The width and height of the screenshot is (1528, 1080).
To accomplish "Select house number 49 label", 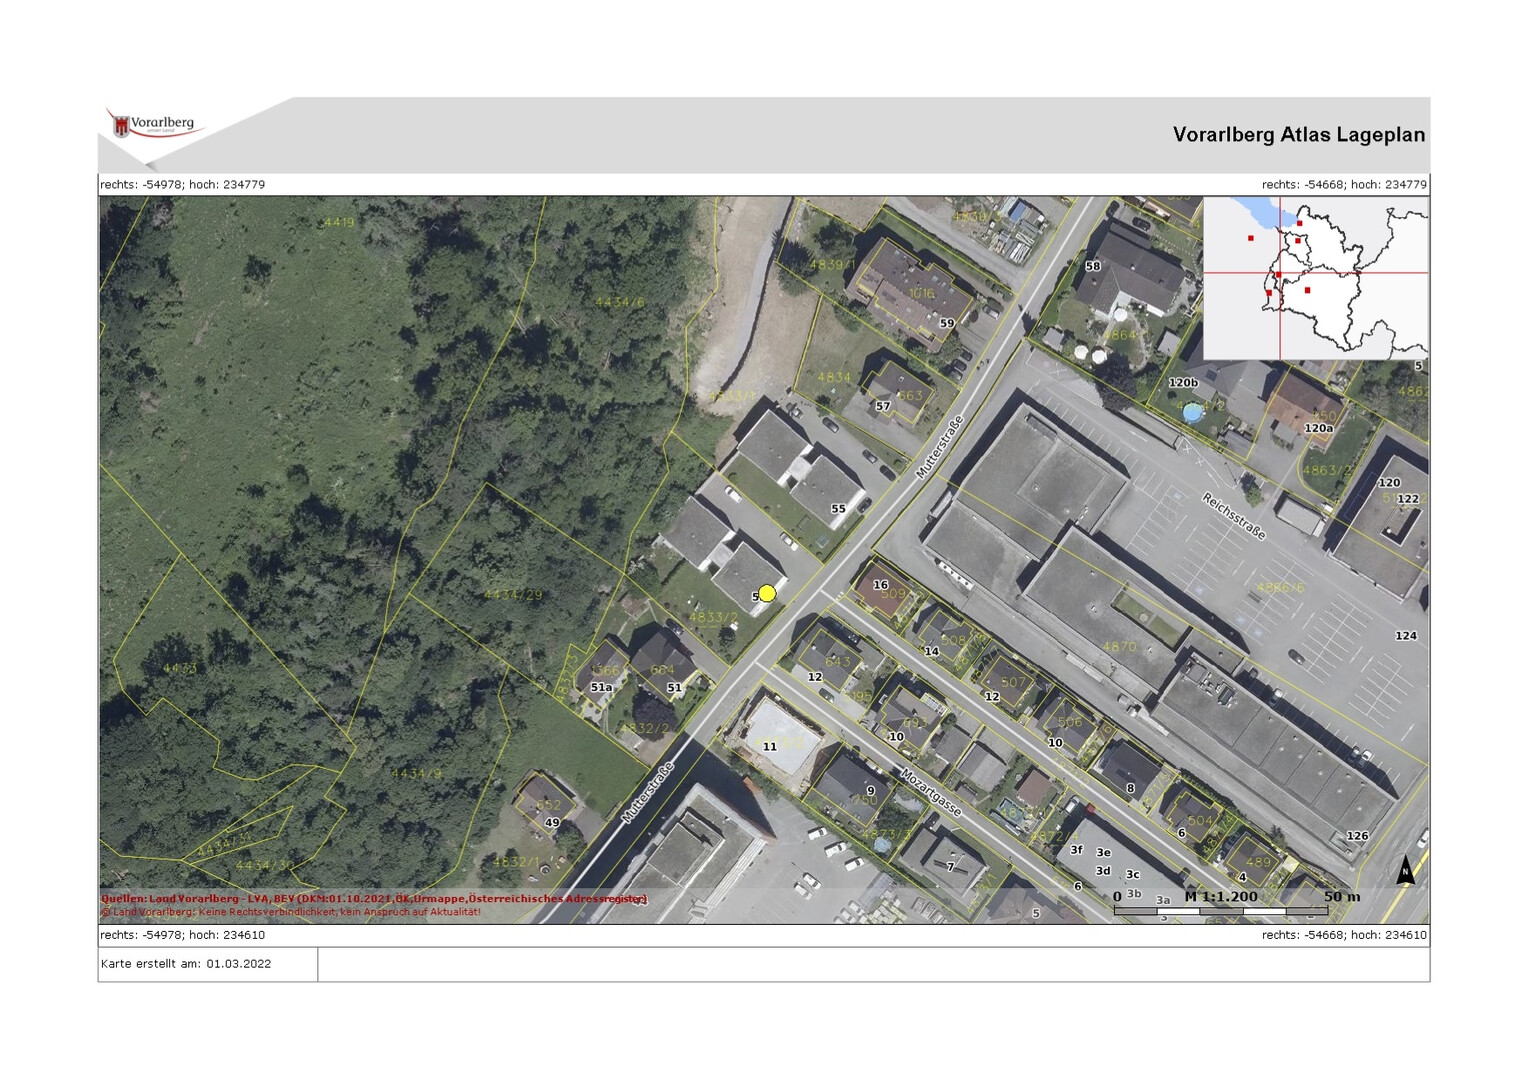I will [552, 823].
